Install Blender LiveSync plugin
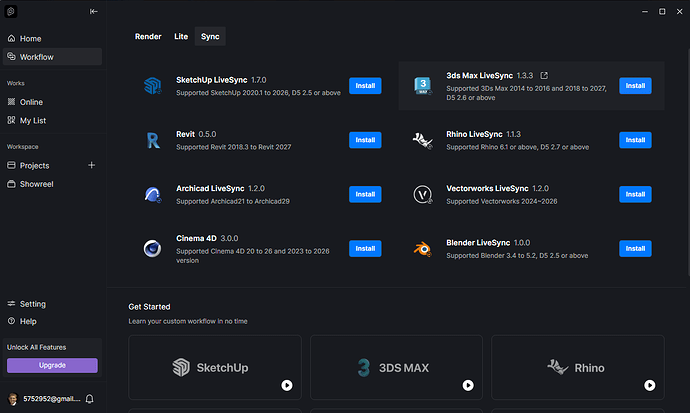690x413 pixels. (635, 249)
